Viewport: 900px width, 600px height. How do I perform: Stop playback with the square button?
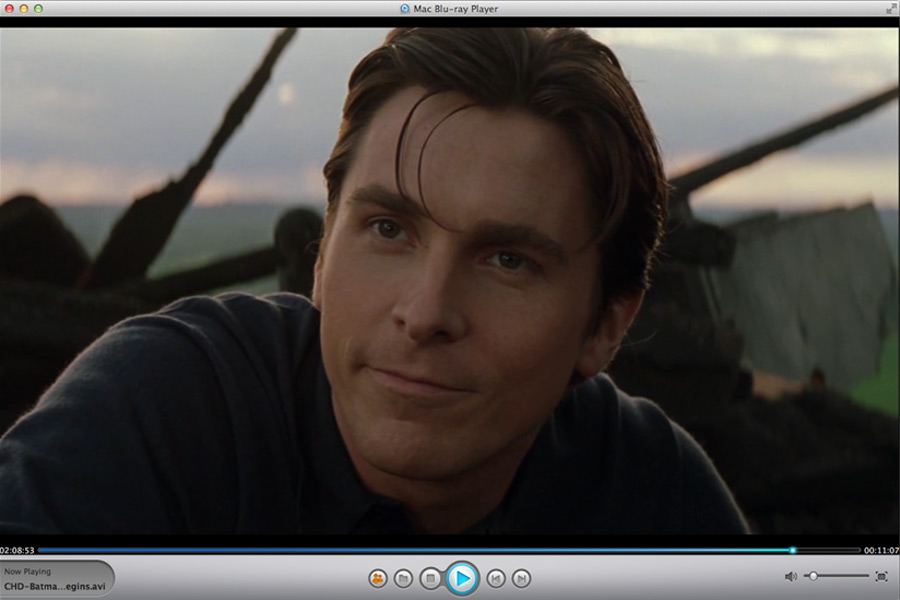430,578
